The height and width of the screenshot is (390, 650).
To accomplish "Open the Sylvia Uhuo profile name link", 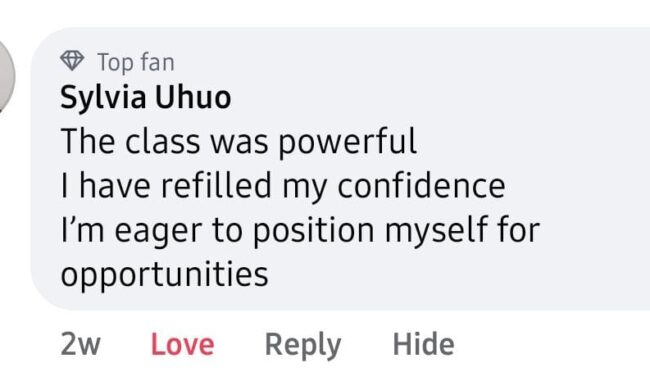I will point(146,98).
